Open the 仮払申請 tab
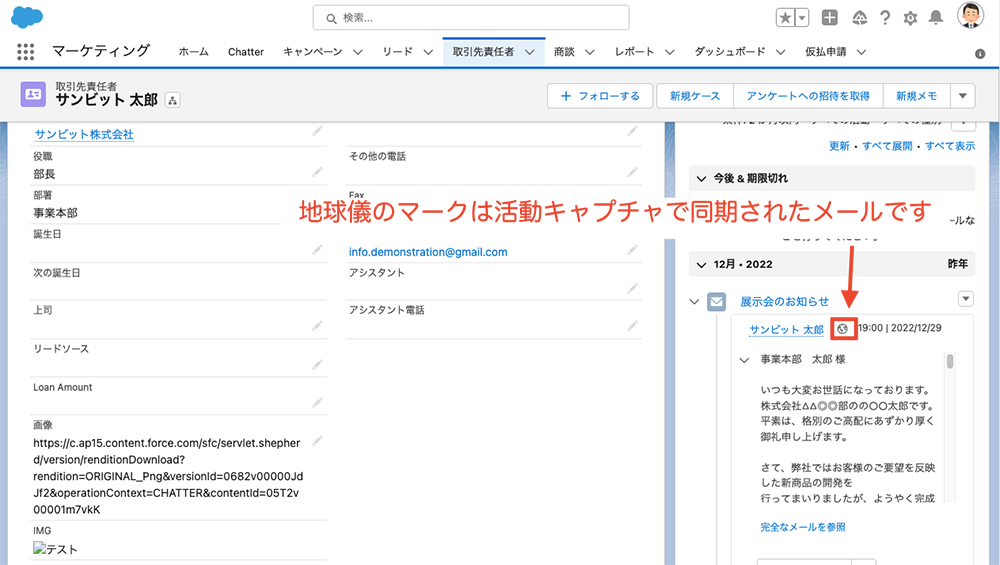This screenshot has width=1000, height=565. pos(825,52)
